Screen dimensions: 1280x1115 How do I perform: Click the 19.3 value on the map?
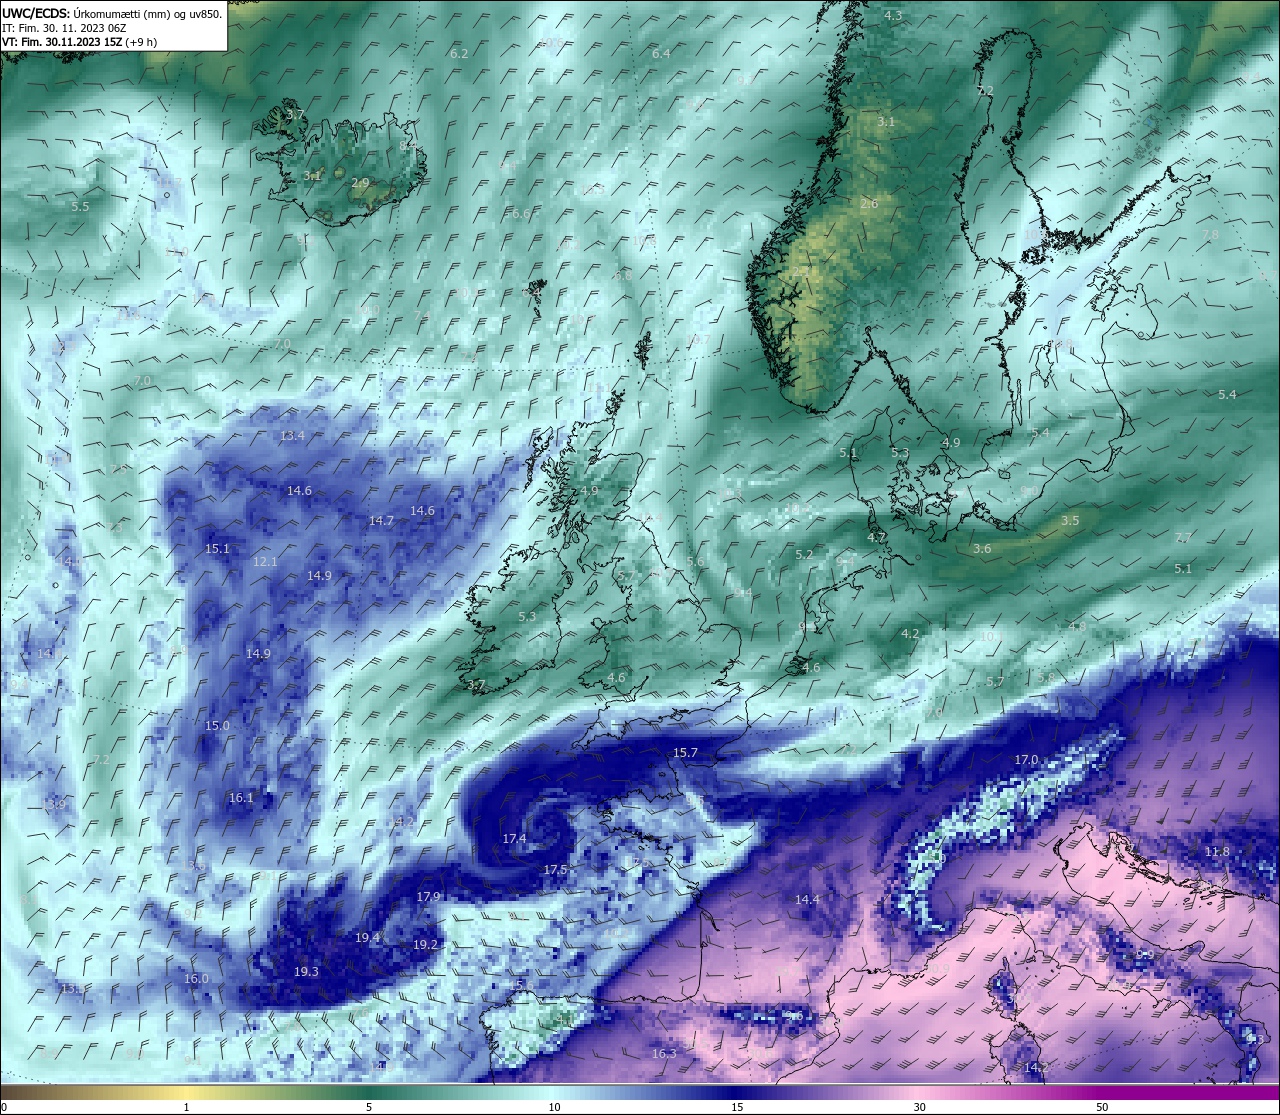coord(306,972)
